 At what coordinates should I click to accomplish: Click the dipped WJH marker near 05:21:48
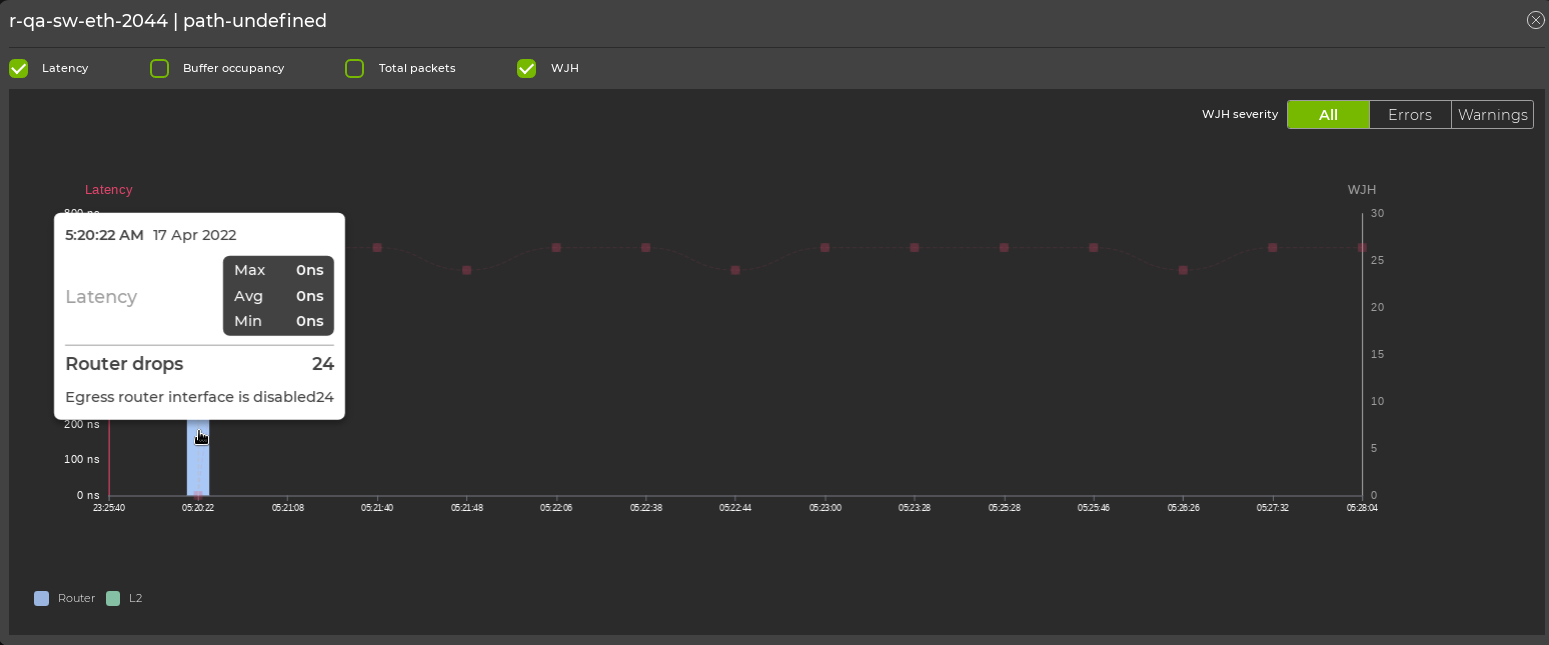click(x=466, y=270)
